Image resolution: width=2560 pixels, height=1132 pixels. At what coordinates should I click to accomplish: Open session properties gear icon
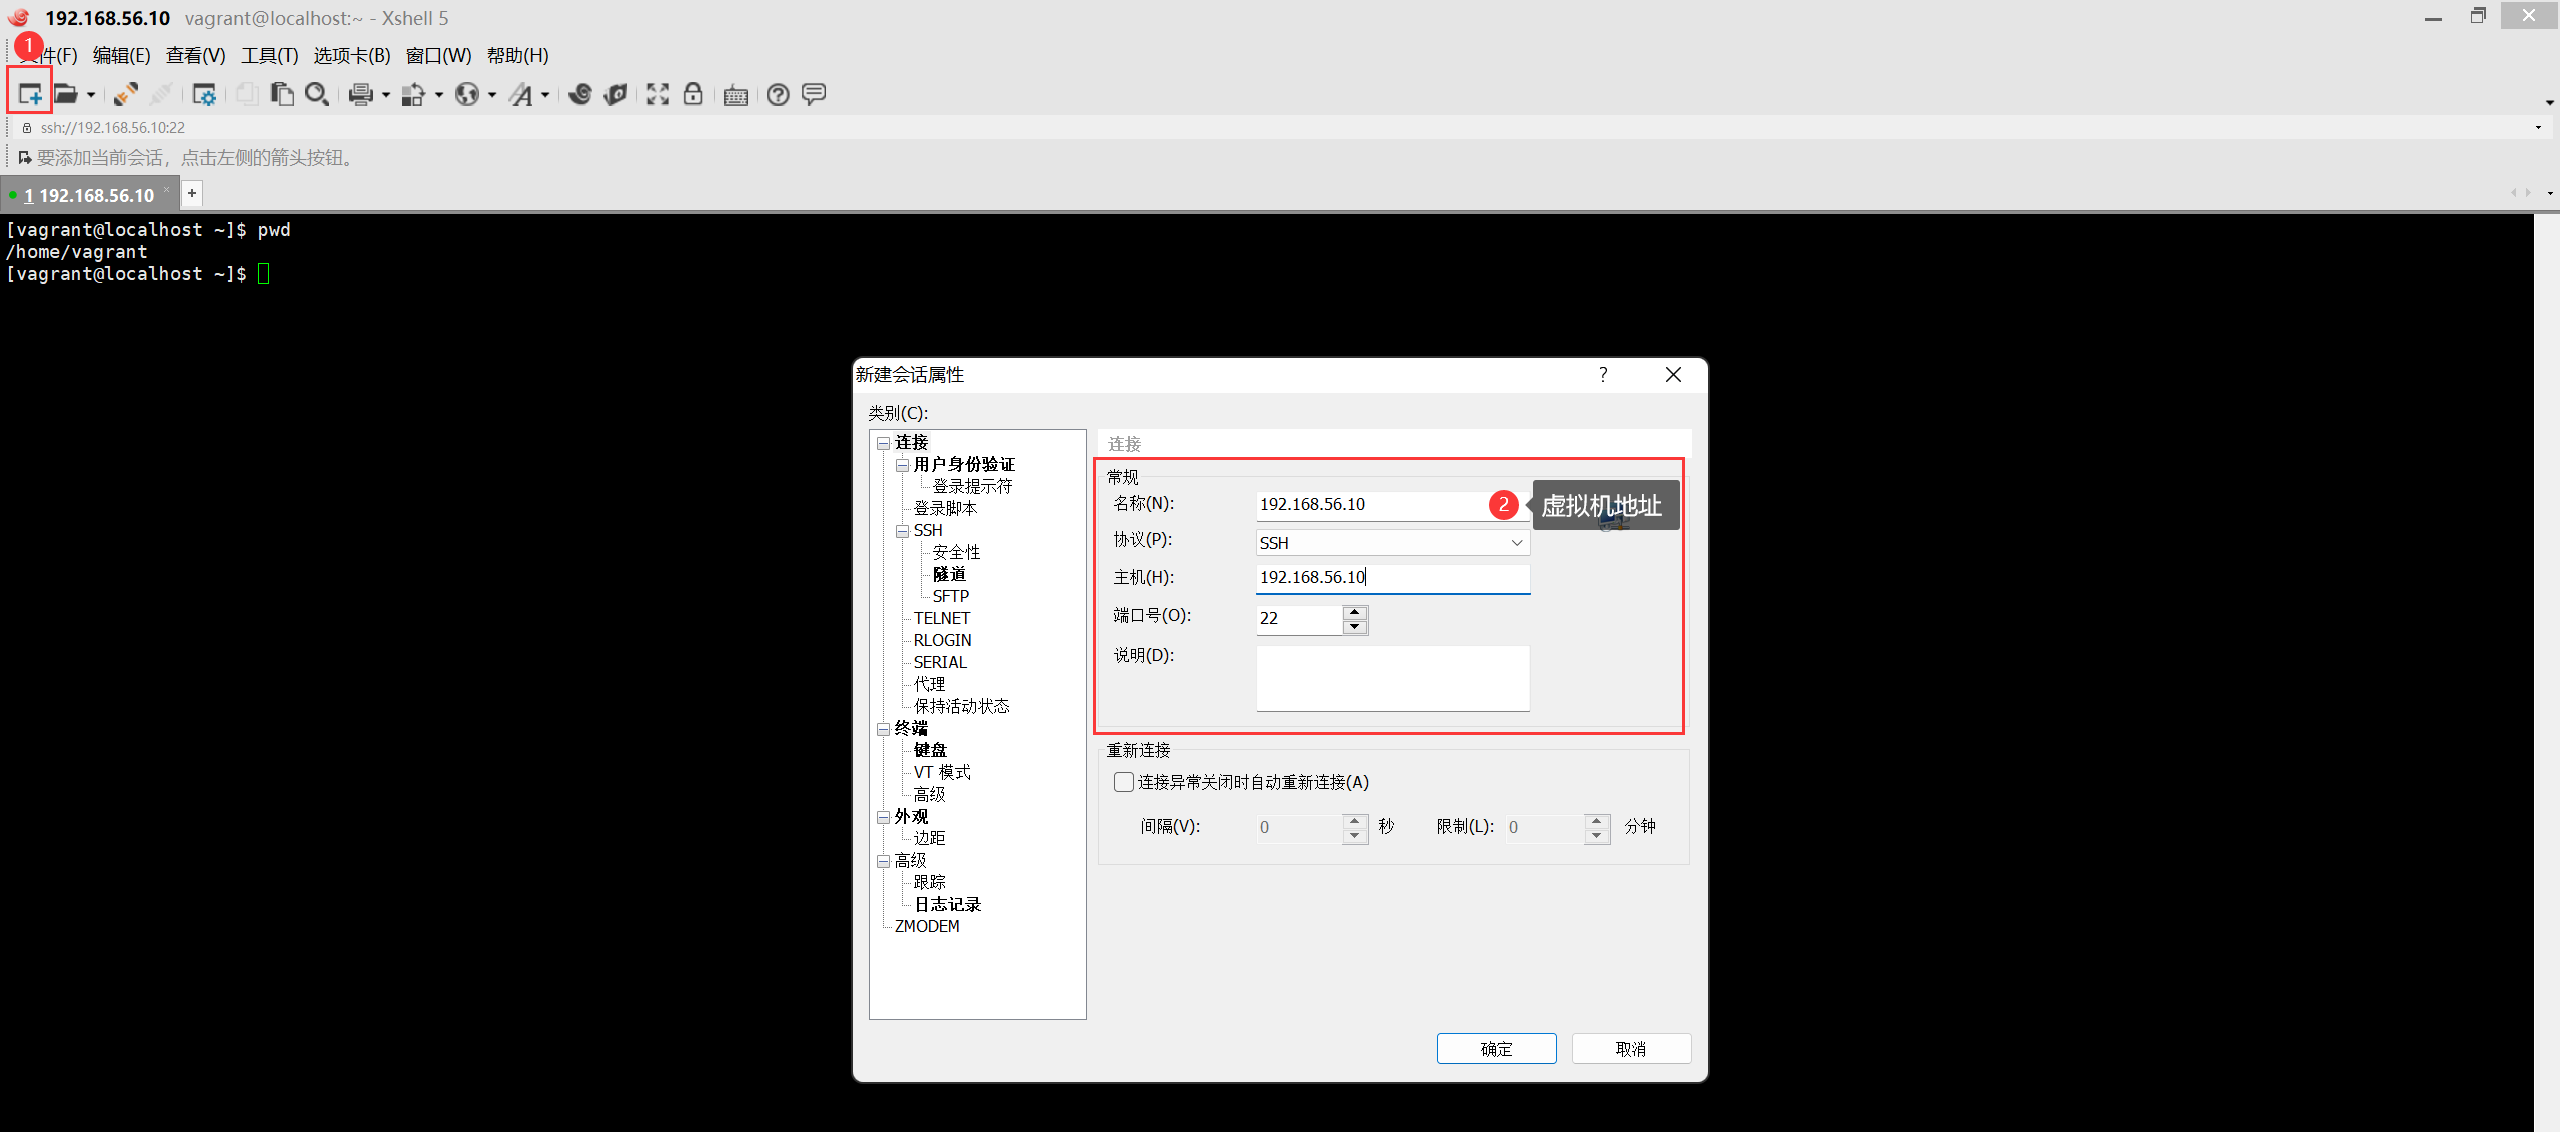pos(204,94)
